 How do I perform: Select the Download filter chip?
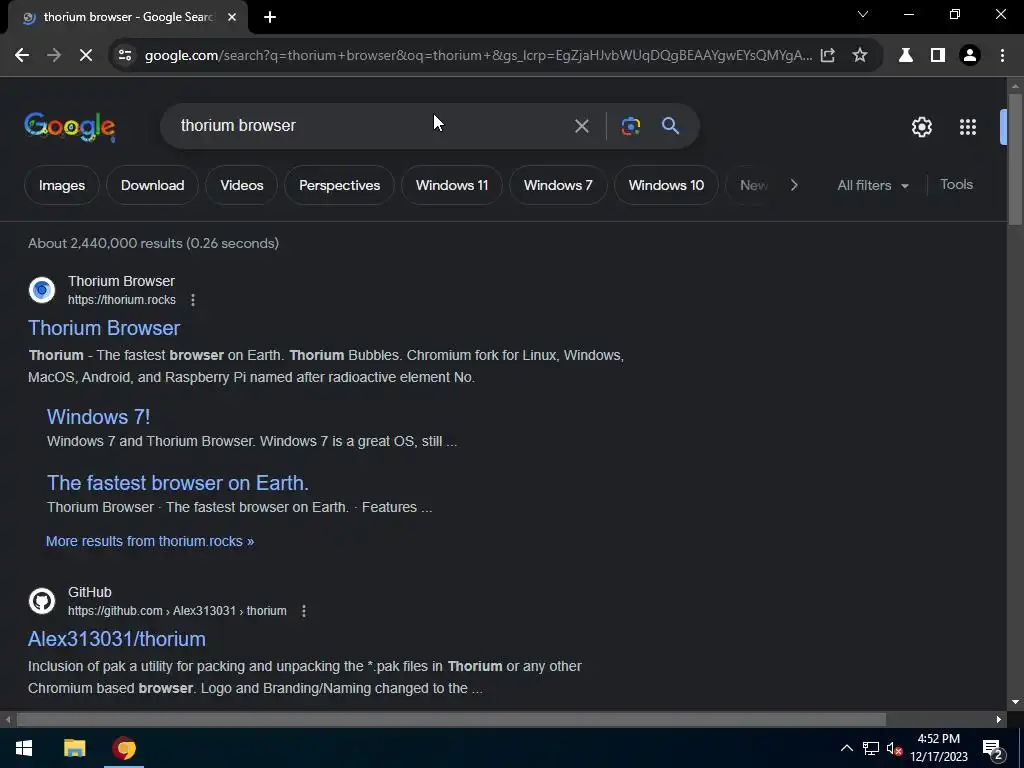click(x=152, y=185)
